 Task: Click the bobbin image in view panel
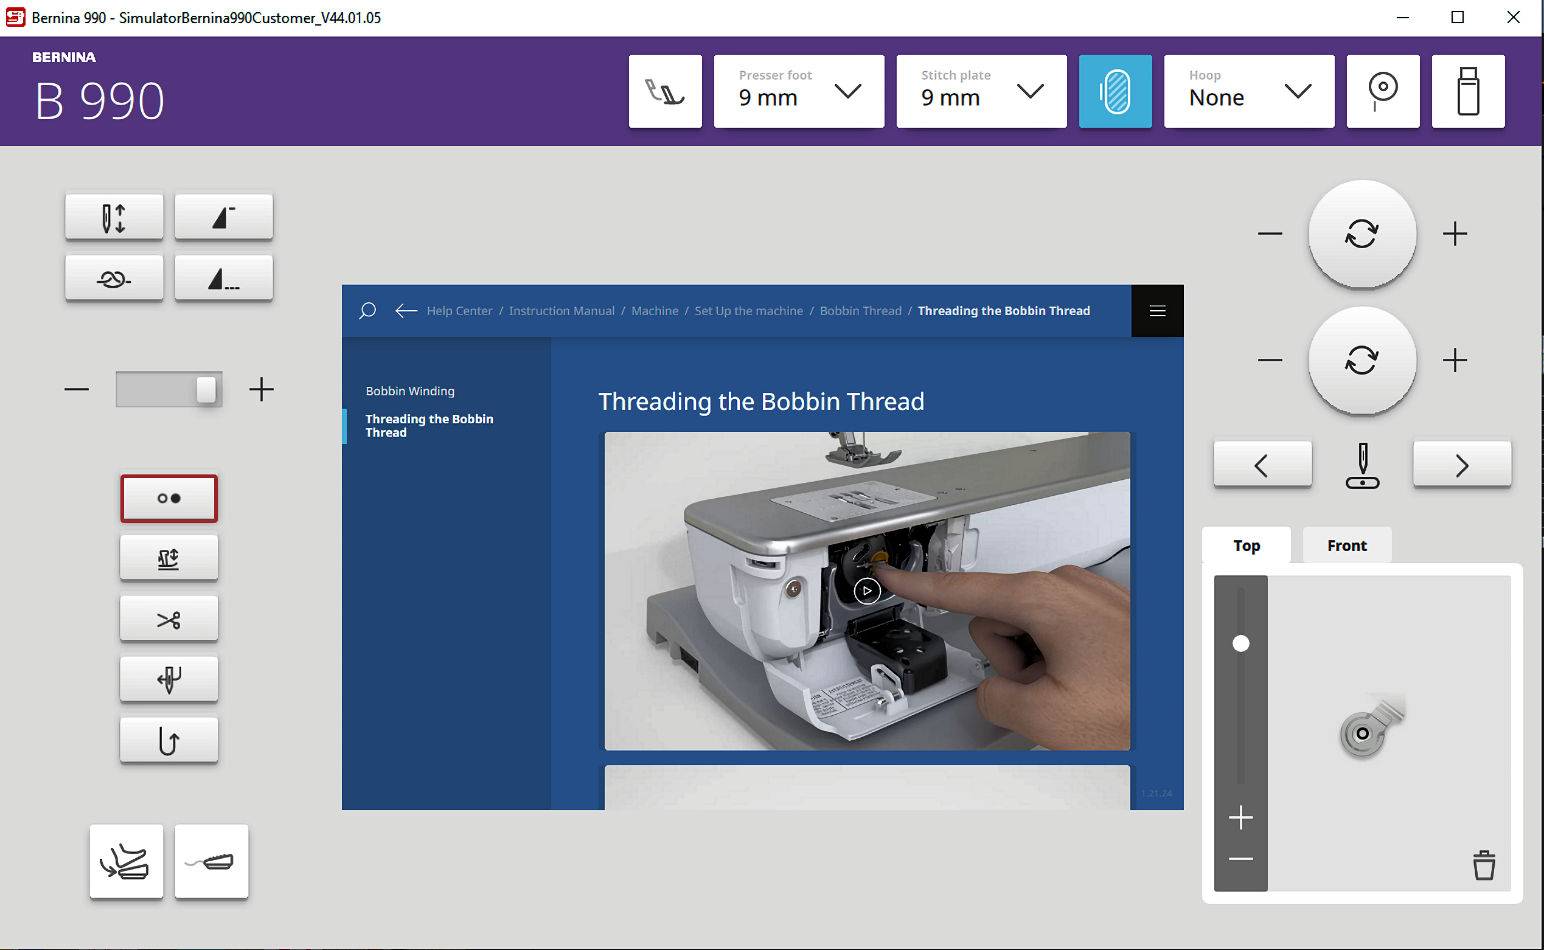[x=1372, y=727]
